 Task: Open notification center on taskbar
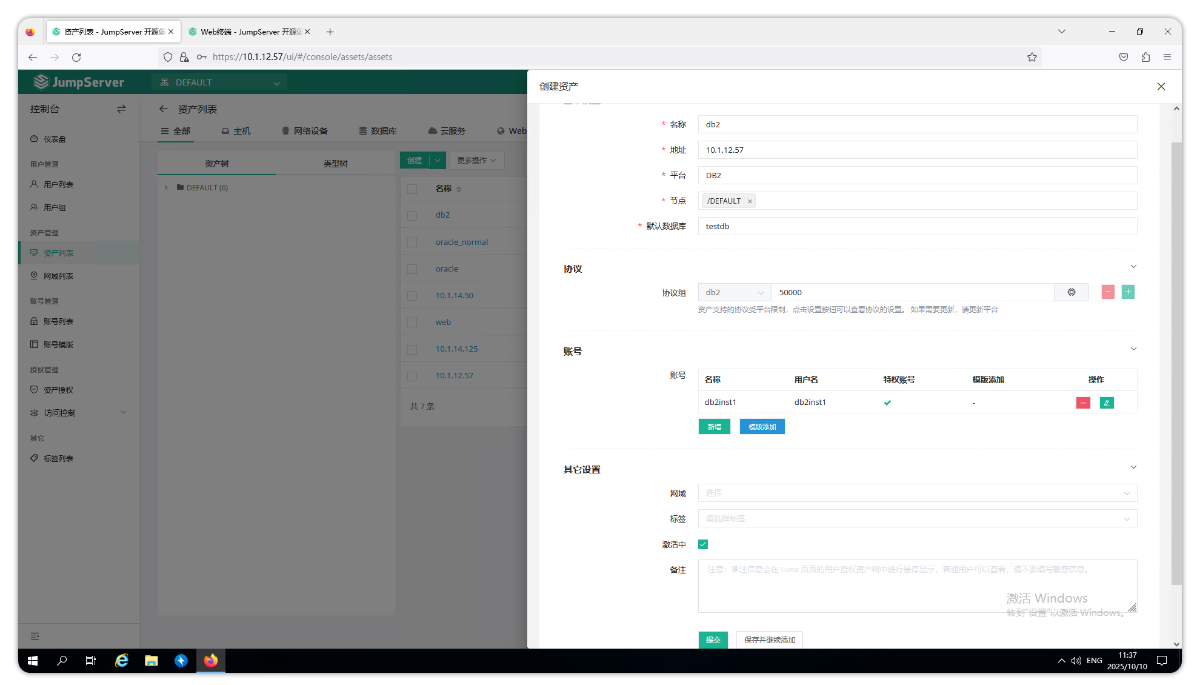(x=1162, y=661)
